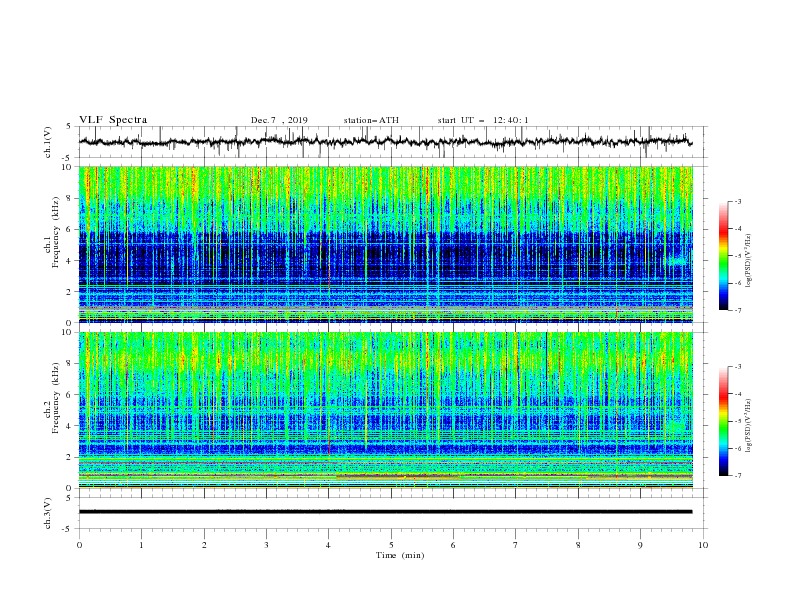792x612 pixels.
Task: Click the "1" minute tick on time axis
Action: tap(142, 545)
